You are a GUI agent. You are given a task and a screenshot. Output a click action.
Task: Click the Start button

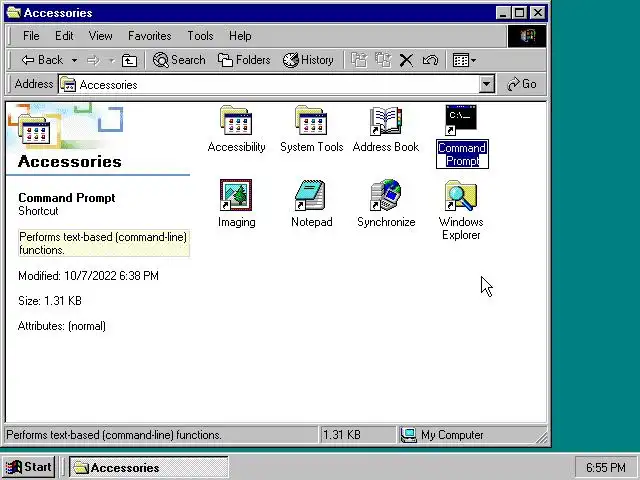click(28, 467)
